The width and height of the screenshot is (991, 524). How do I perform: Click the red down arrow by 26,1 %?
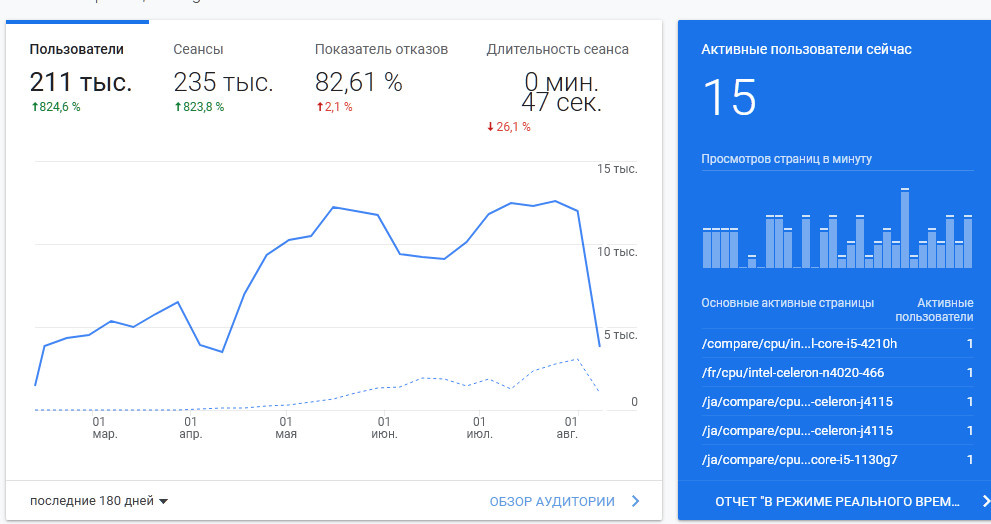pyautogui.click(x=490, y=127)
